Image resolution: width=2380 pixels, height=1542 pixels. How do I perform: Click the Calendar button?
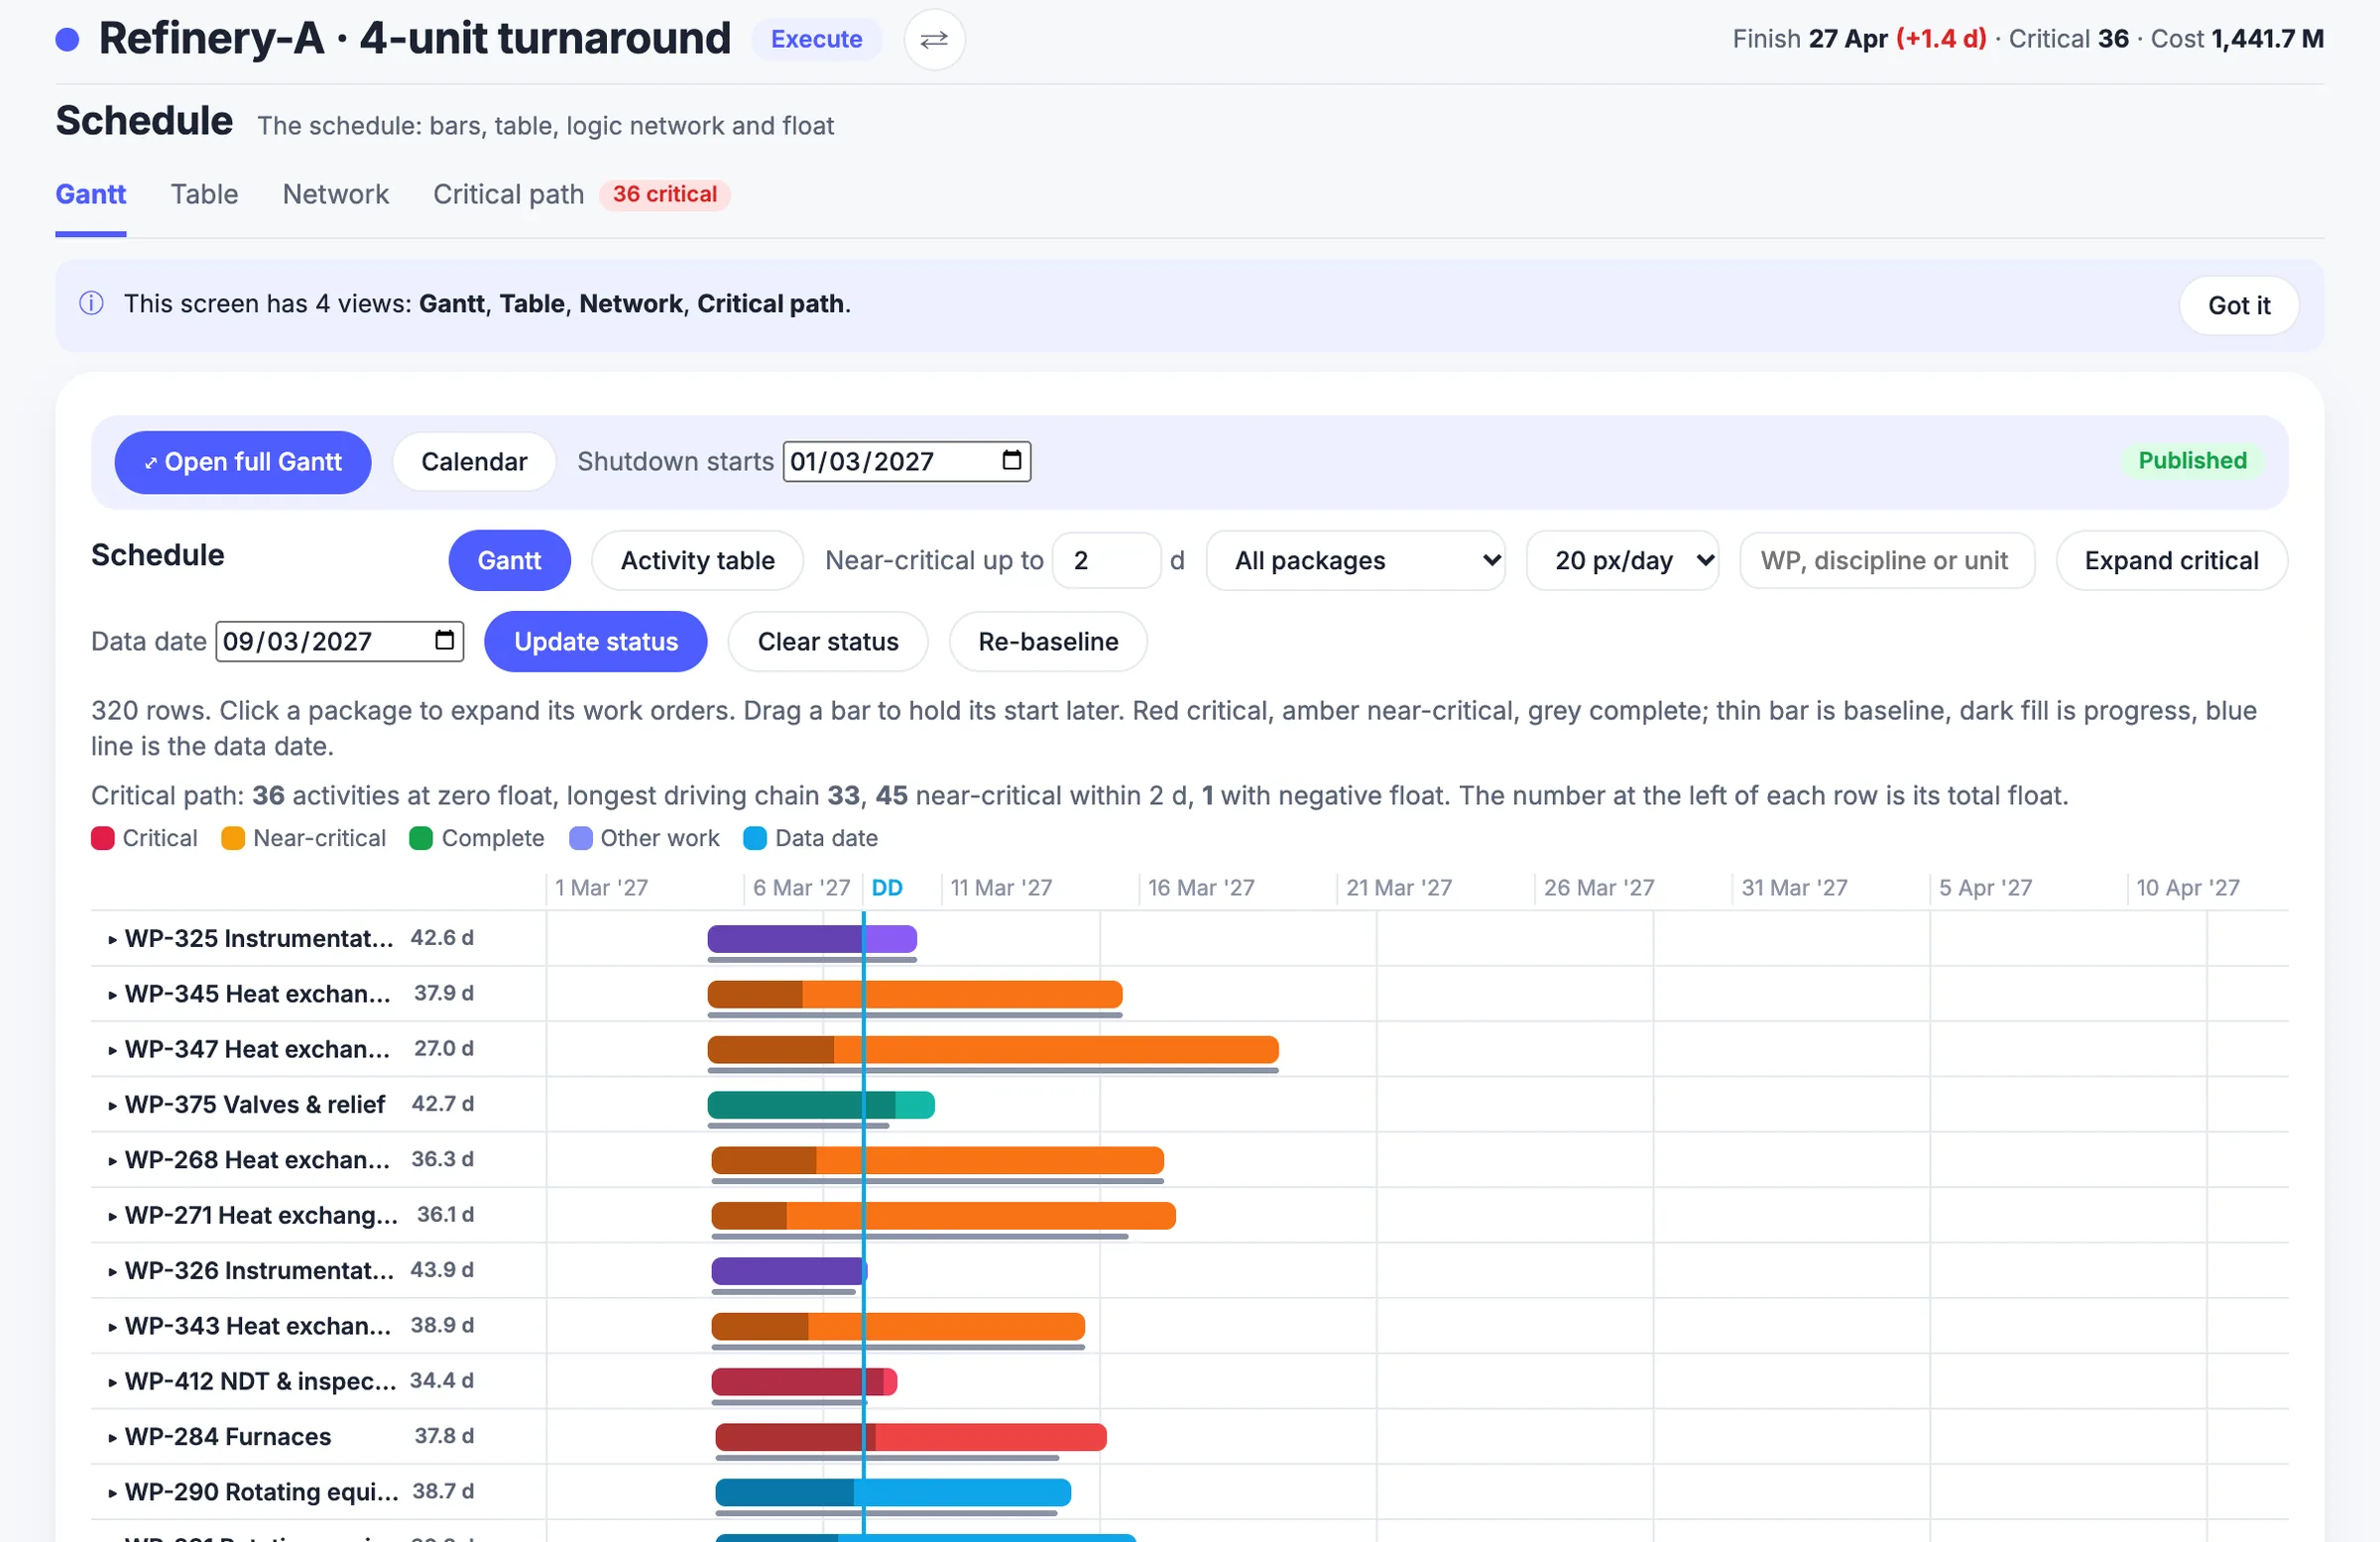point(474,462)
